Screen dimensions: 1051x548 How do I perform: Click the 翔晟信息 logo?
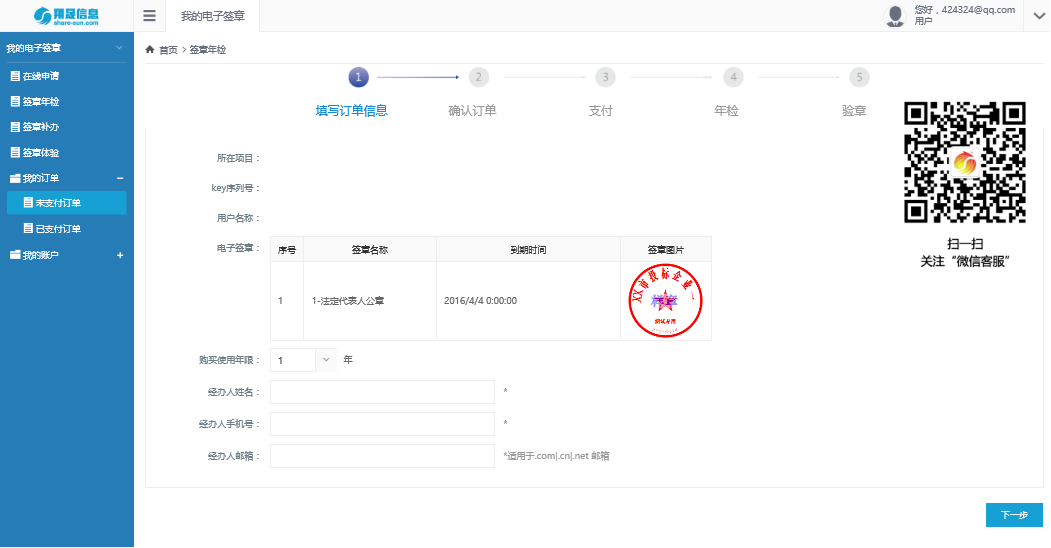coord(66,16)
